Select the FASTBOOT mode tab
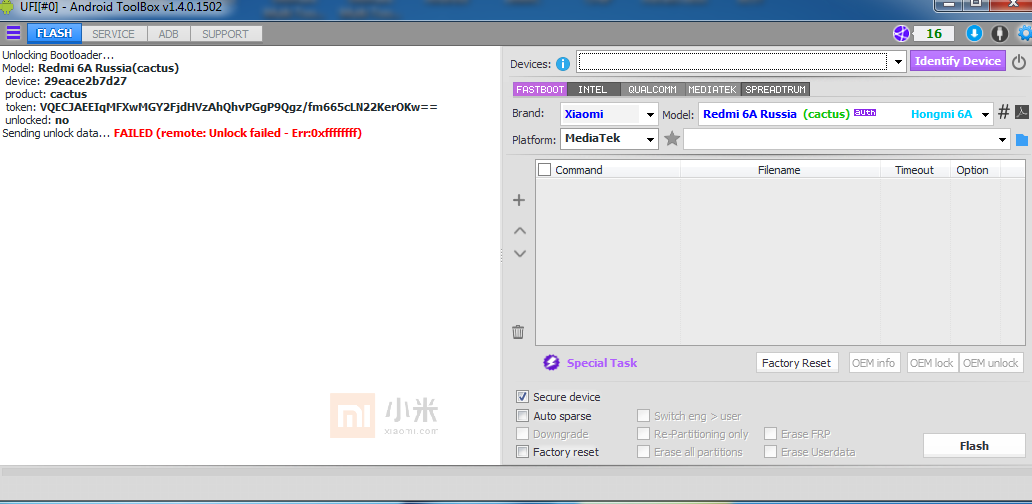Image resolution: width=1032 pixels, height=504 pixels. coord(540,89)
